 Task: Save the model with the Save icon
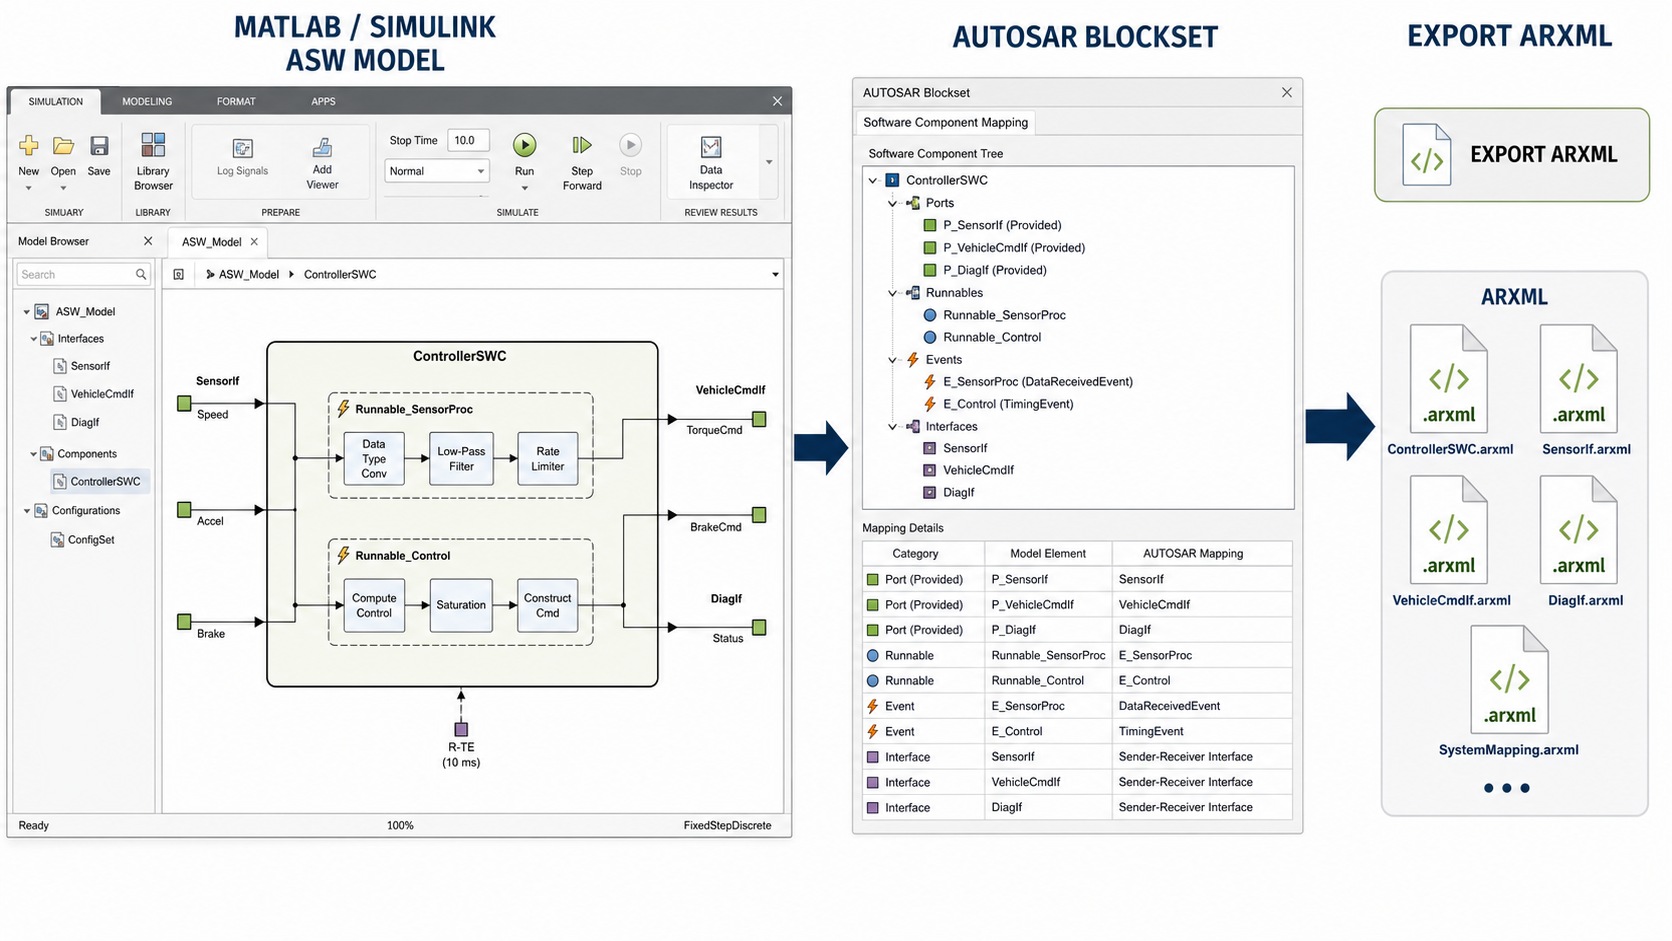(99, 146)
